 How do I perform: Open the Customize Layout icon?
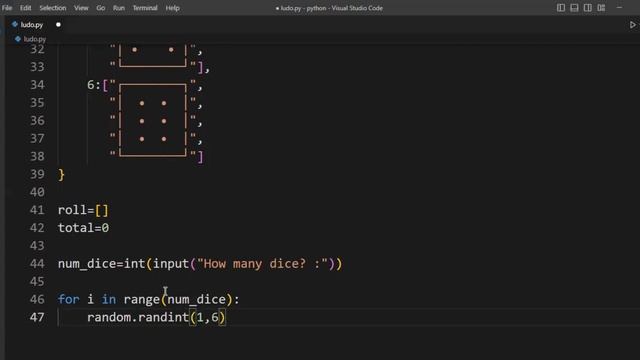coord(601,8)
